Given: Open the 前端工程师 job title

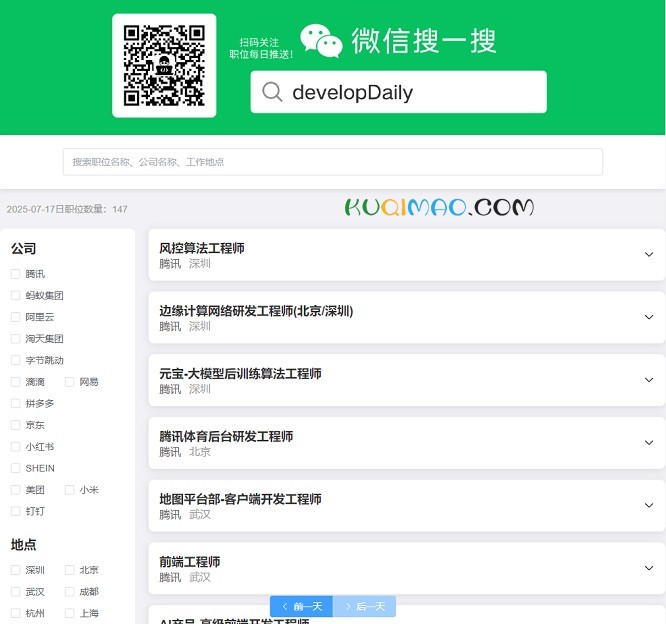Looking at the screenshot, I should 189,562.
